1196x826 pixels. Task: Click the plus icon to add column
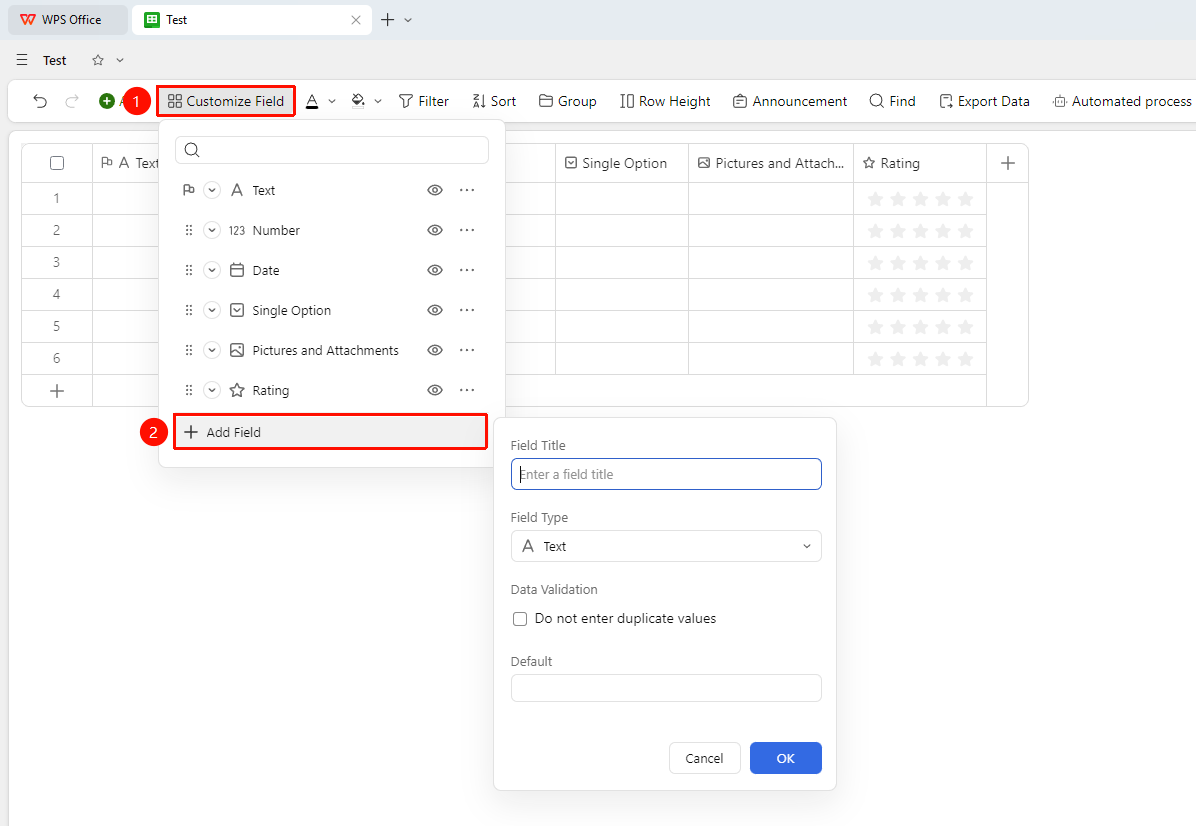[1008, 163]
